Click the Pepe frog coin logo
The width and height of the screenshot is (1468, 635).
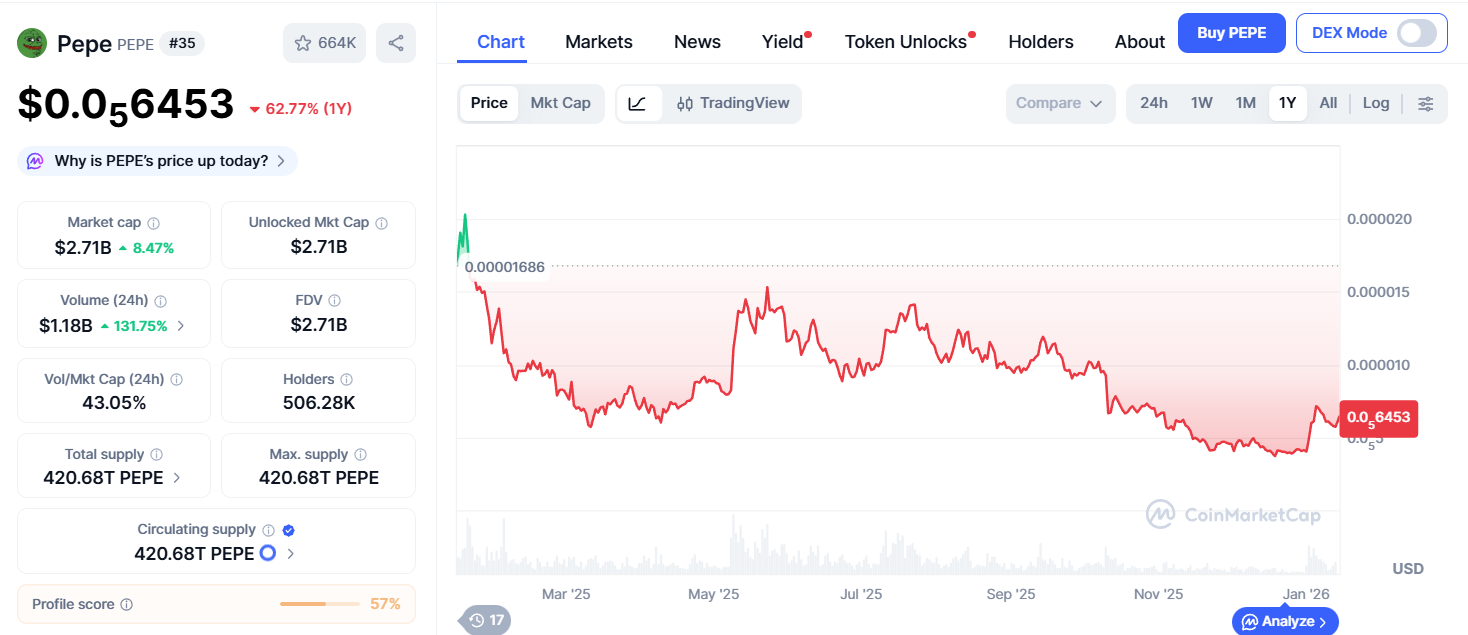pos(33,43)
